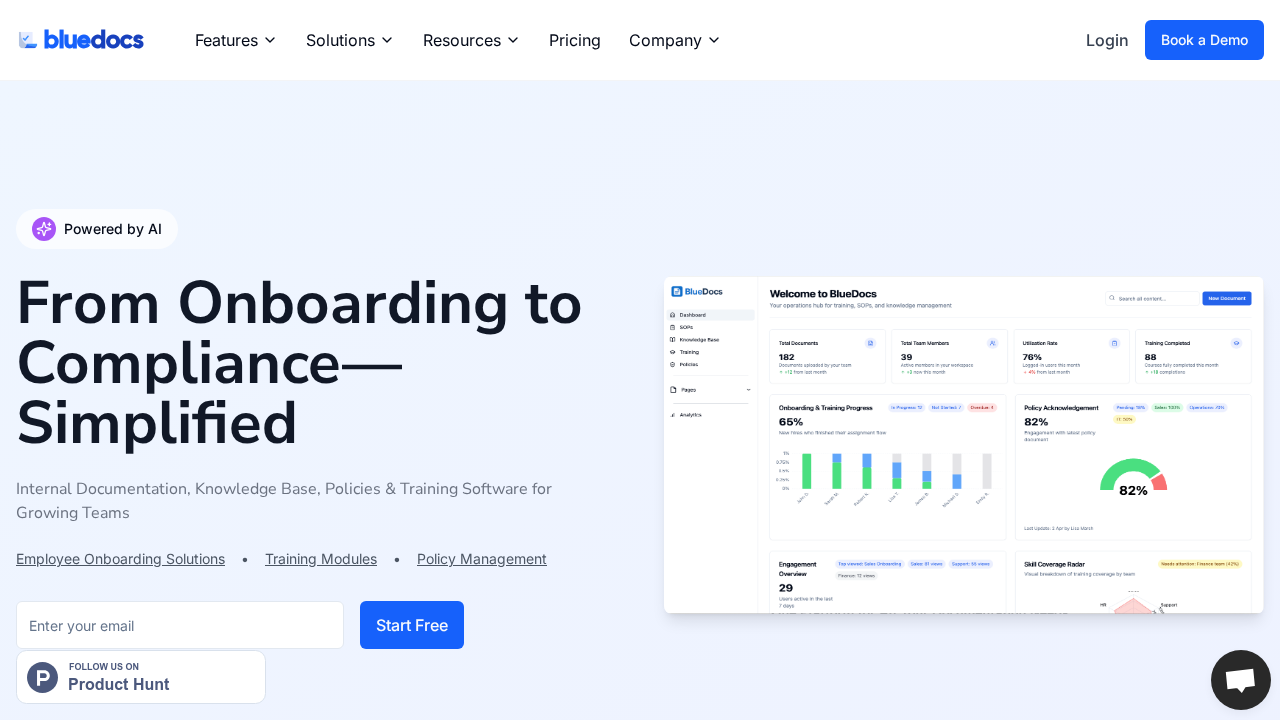This screenshot has width=1280, height=720.
Task: Click the BlueDocs logo in the navbar
Action: pyautogui.click(x=80, y=39)
